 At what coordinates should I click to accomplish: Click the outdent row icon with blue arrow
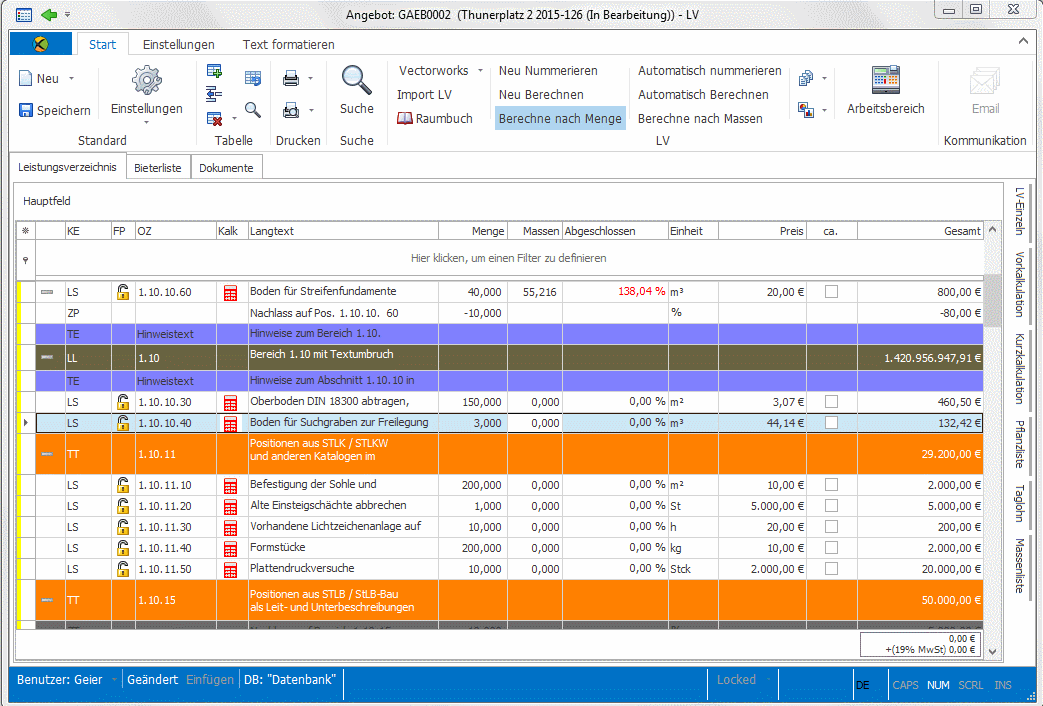pyautogui.click(x=214, y=94)
